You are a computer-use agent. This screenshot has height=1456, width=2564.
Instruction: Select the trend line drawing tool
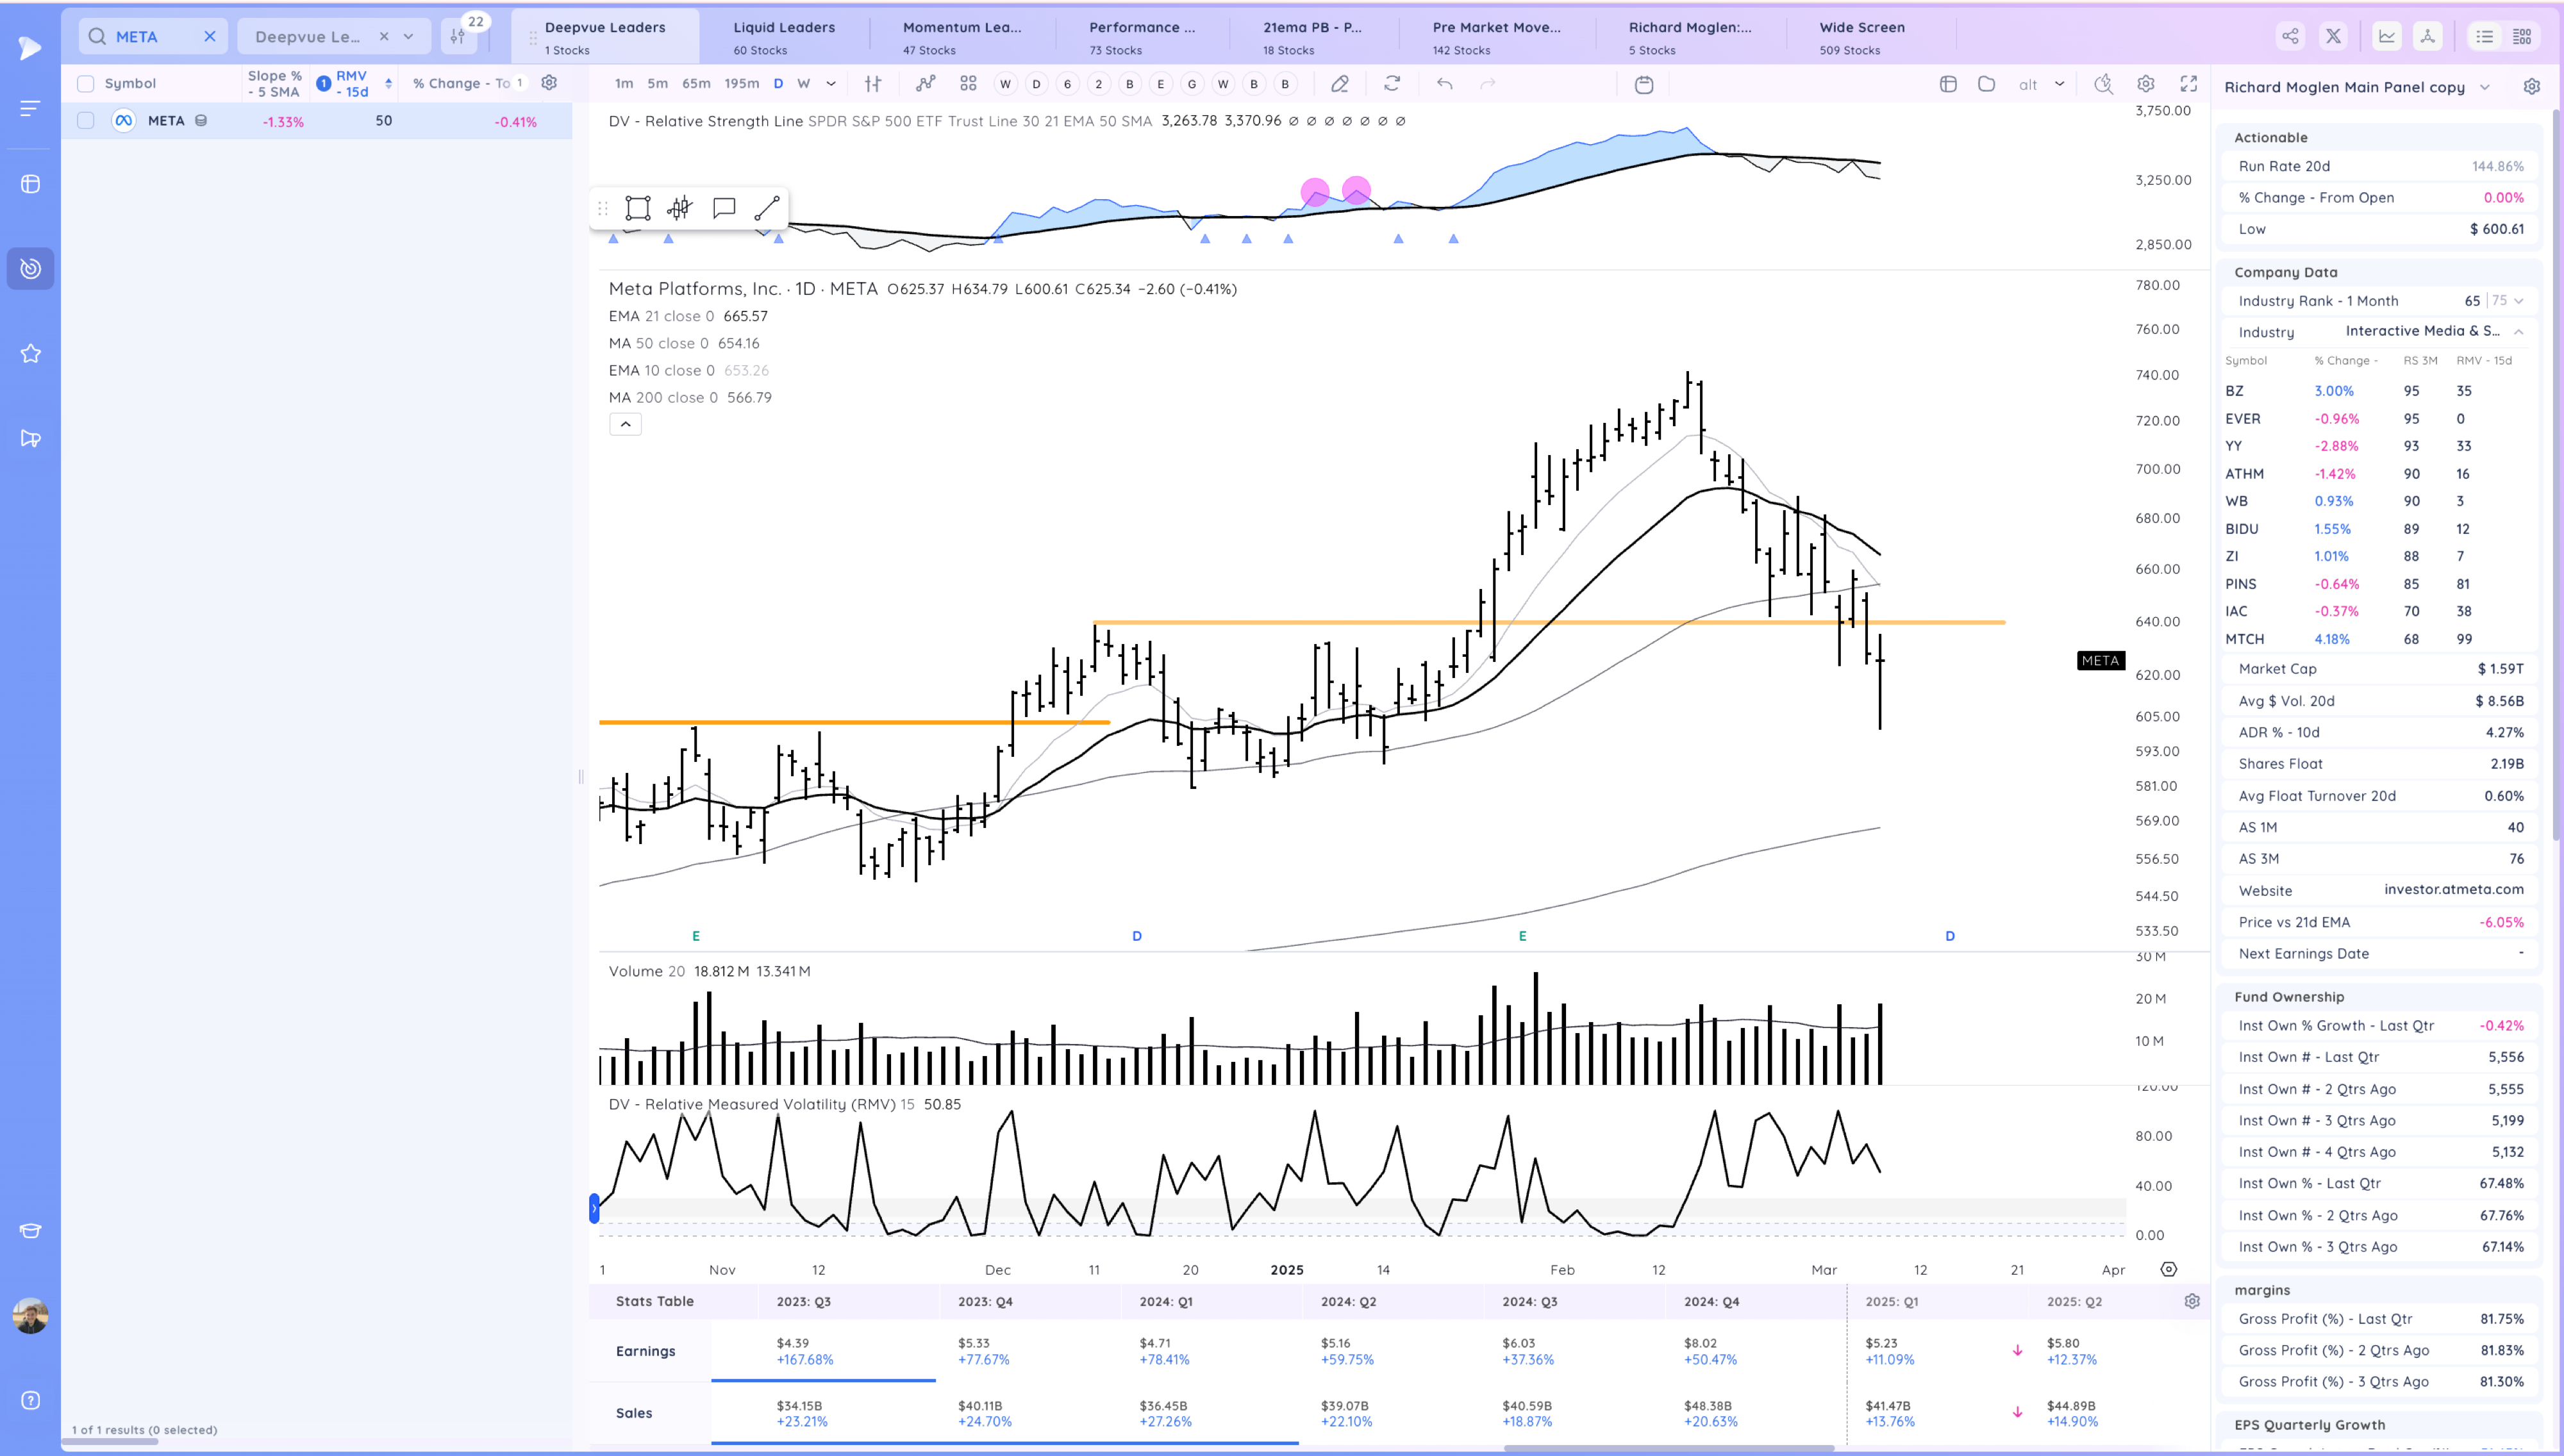pyautogui.click(x=767, y=208)
